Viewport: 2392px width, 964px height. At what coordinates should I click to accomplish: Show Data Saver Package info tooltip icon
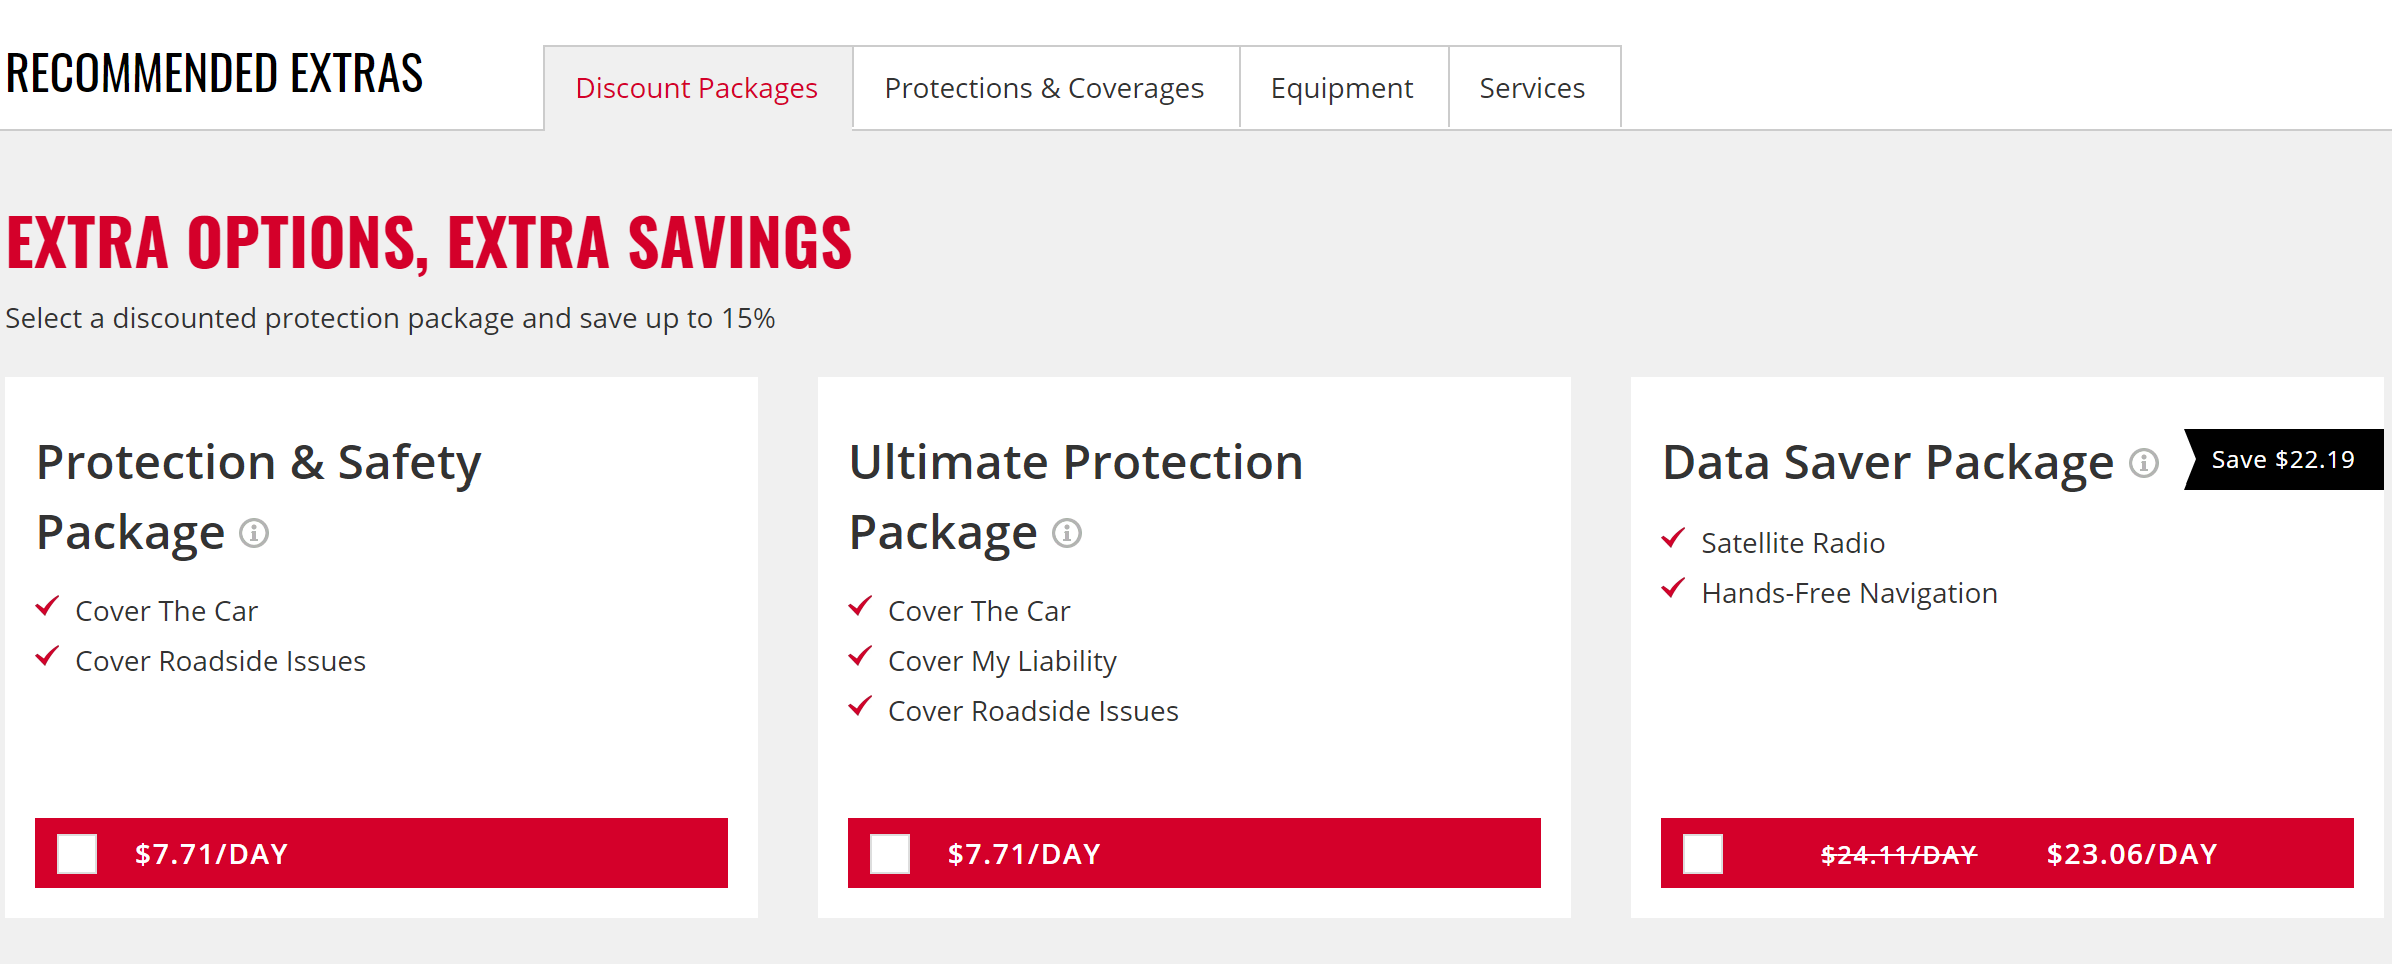click(x=2144, y=463)
